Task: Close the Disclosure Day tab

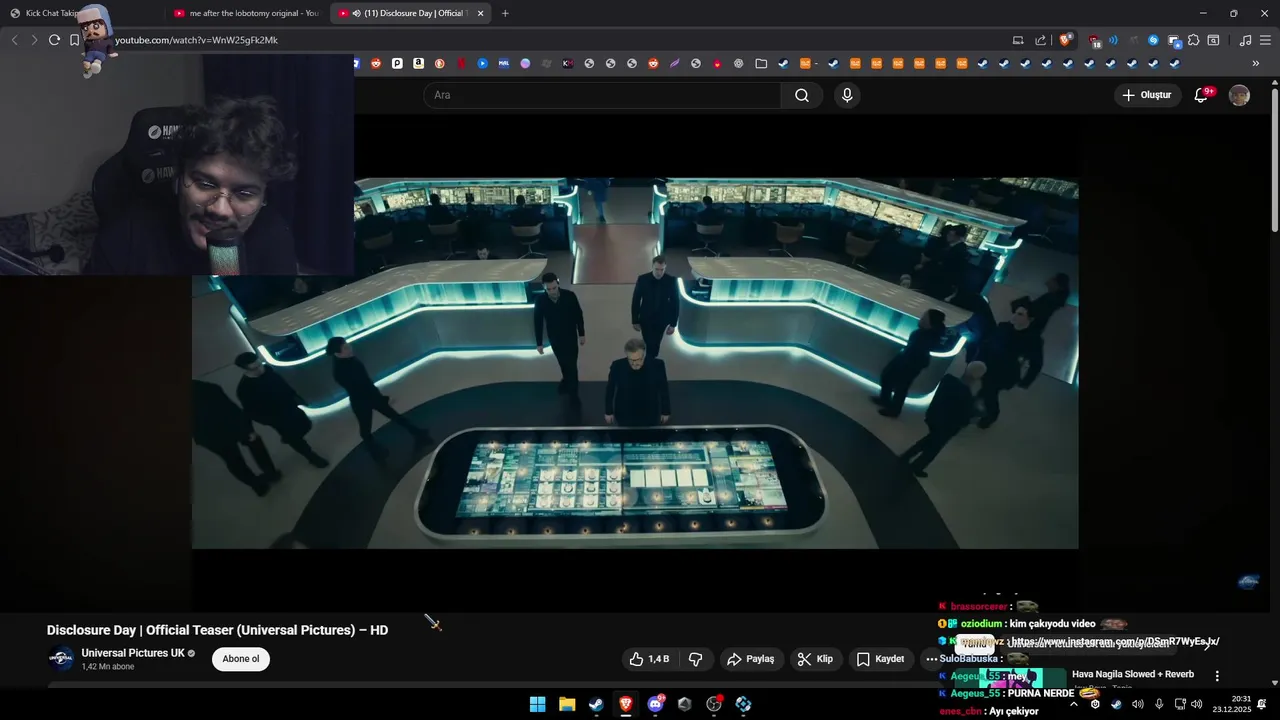Action: pyautogui.click(x=480, y=13)
